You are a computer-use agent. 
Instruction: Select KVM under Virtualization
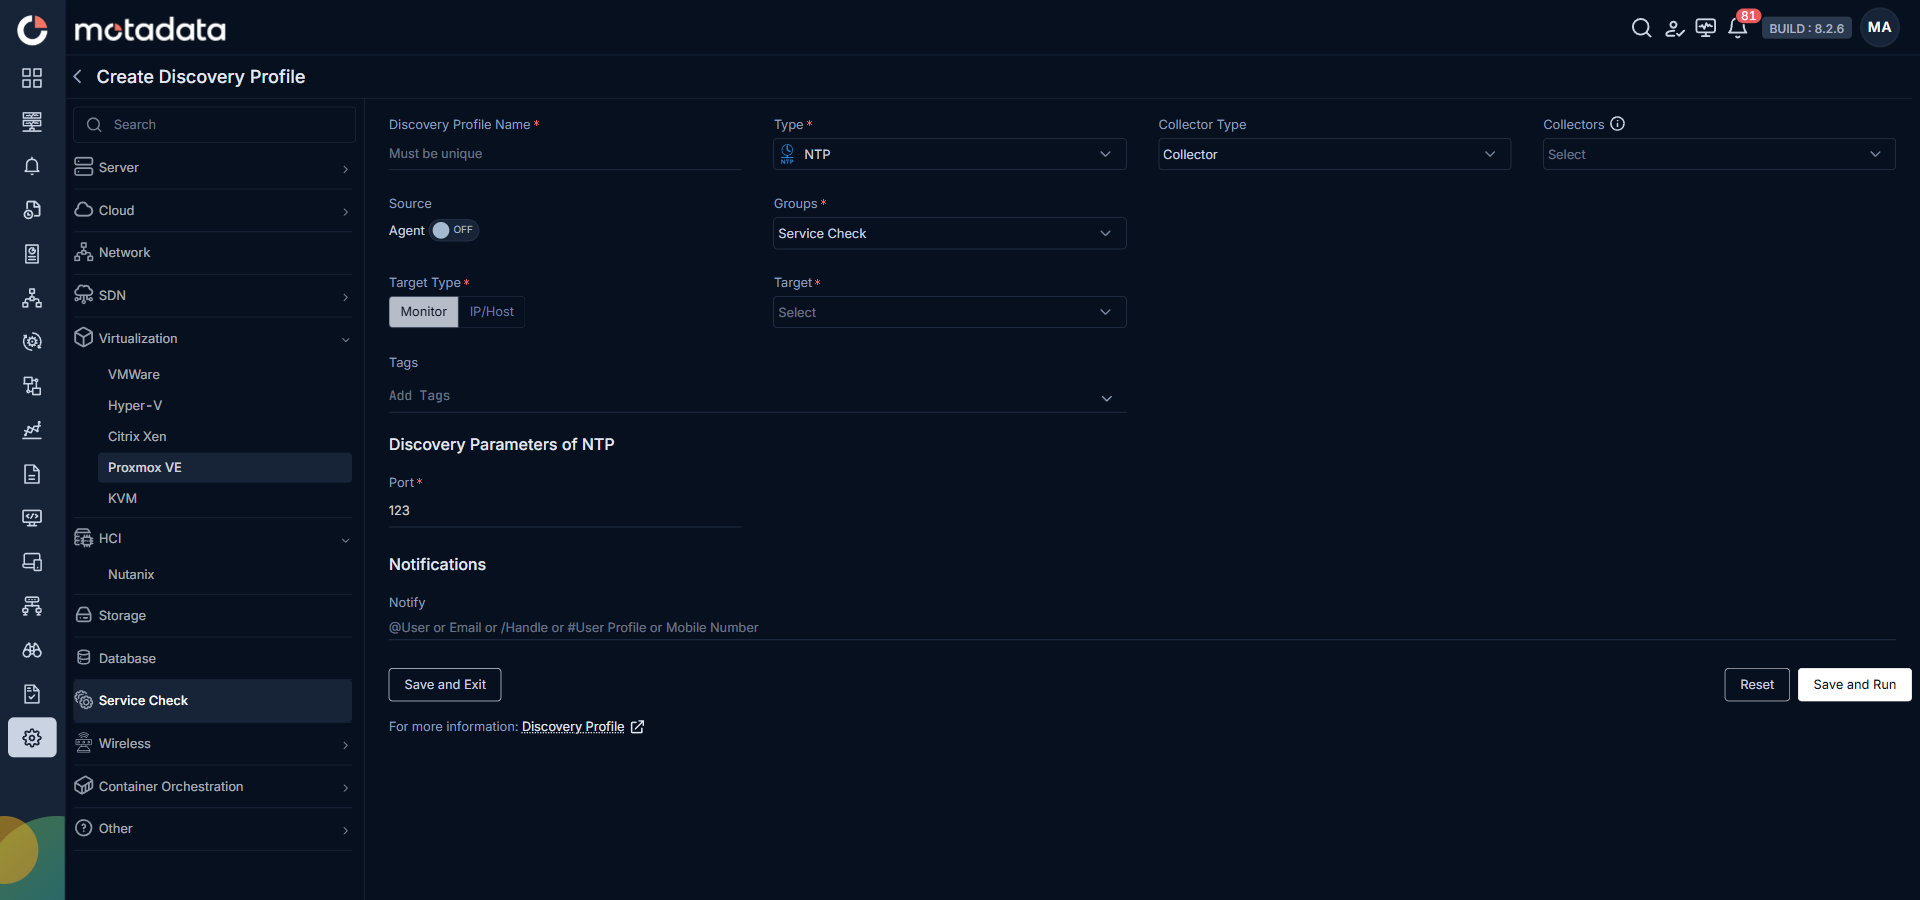pos(122,499)
